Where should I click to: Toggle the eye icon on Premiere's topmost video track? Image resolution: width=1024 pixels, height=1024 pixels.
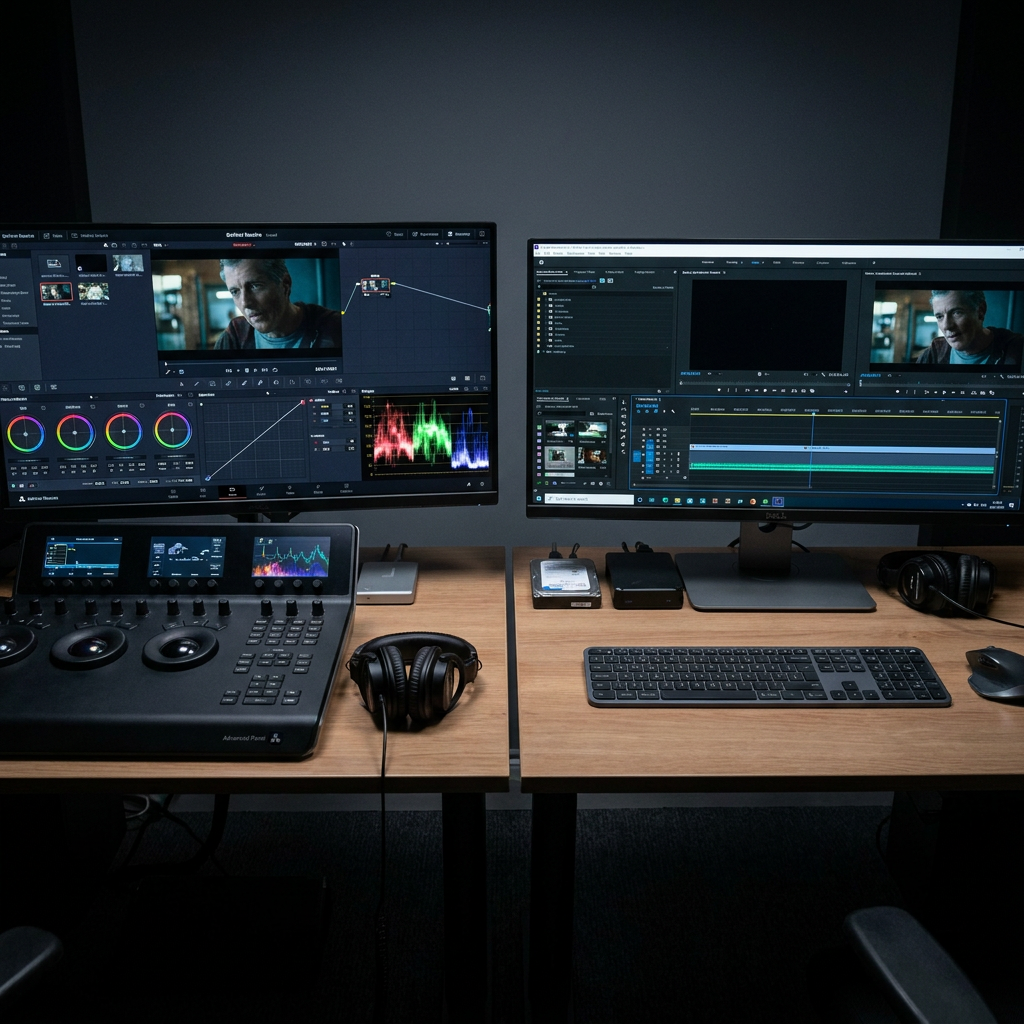(x=665, y=429)
